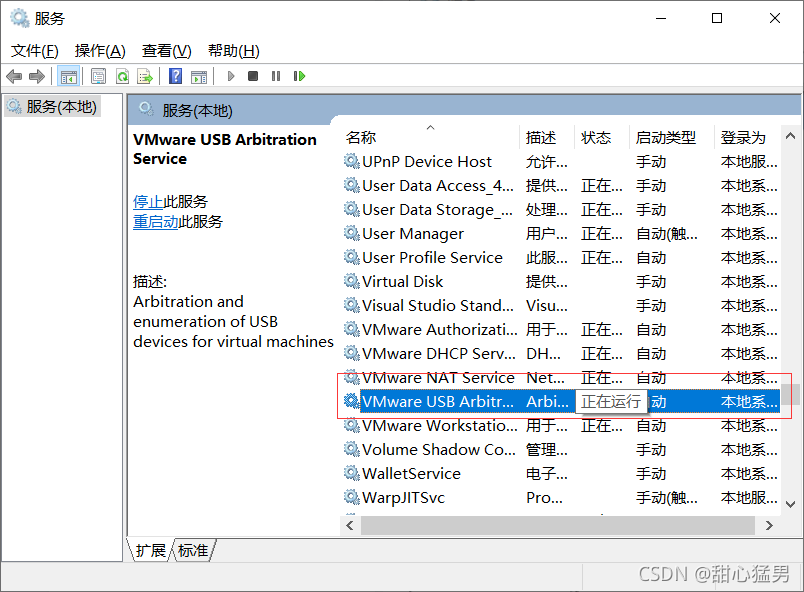The width and height of the screenshot is (804, 592).
Task: Sort by the 登录为 column header
Action: [747, 137]
